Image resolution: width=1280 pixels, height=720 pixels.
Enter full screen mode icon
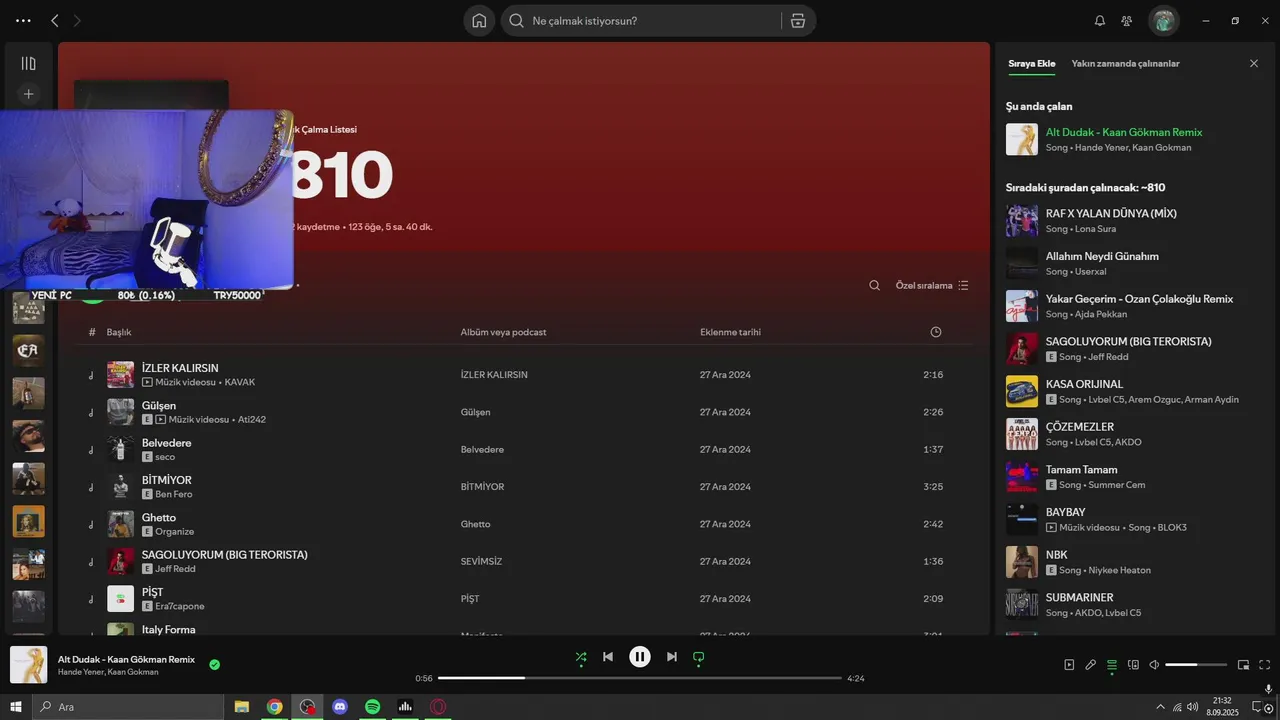tap(1265, 664)
